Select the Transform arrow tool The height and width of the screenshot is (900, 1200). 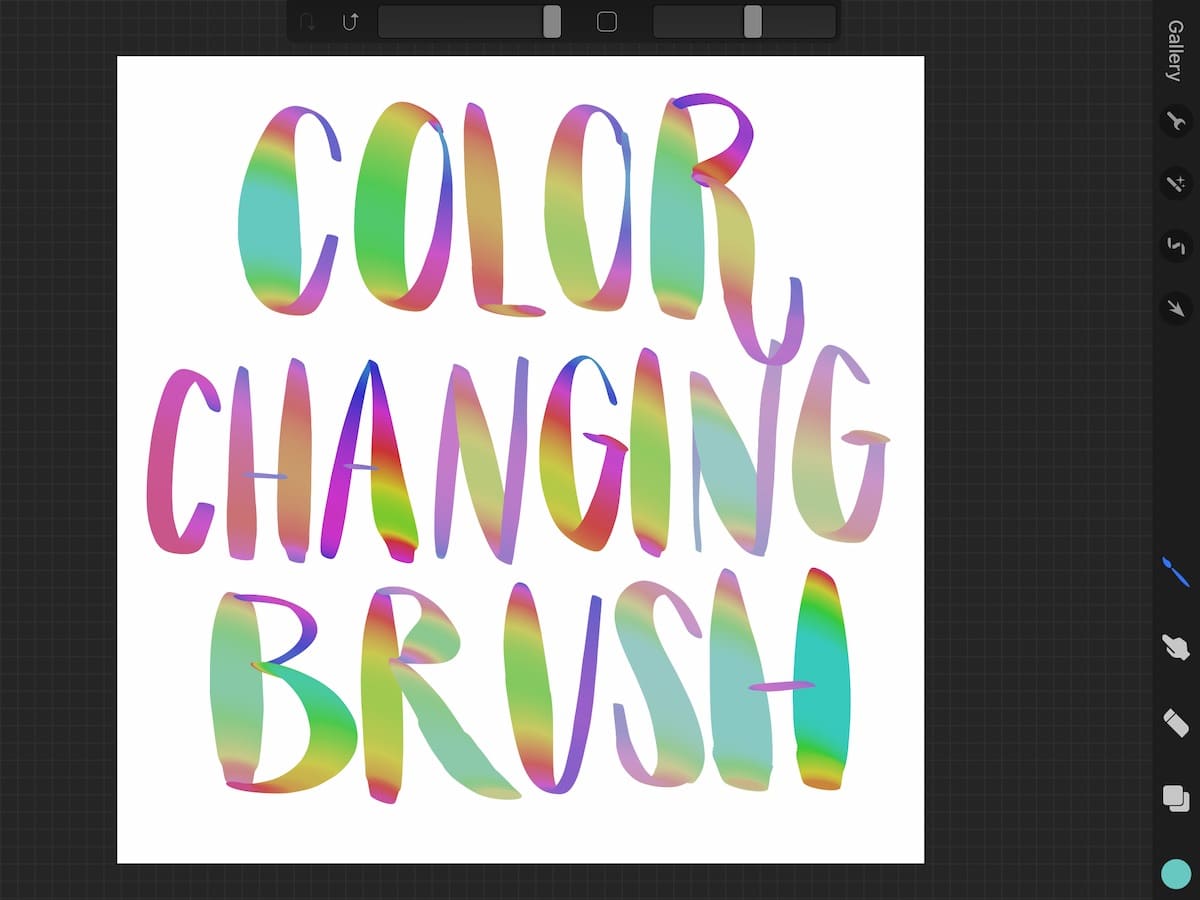point(1176,305)
